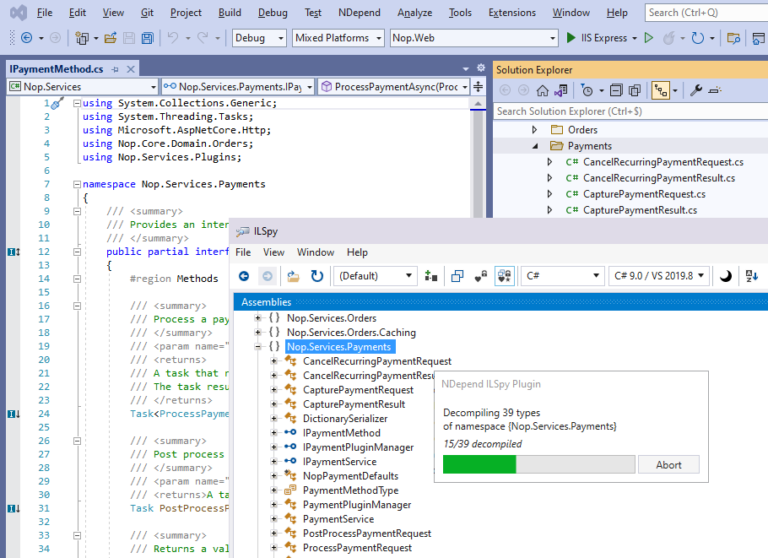Click the Properties wrench icon in Solution Explorer
The height and width of the screenshot is (558, 768).
point(696,91)
